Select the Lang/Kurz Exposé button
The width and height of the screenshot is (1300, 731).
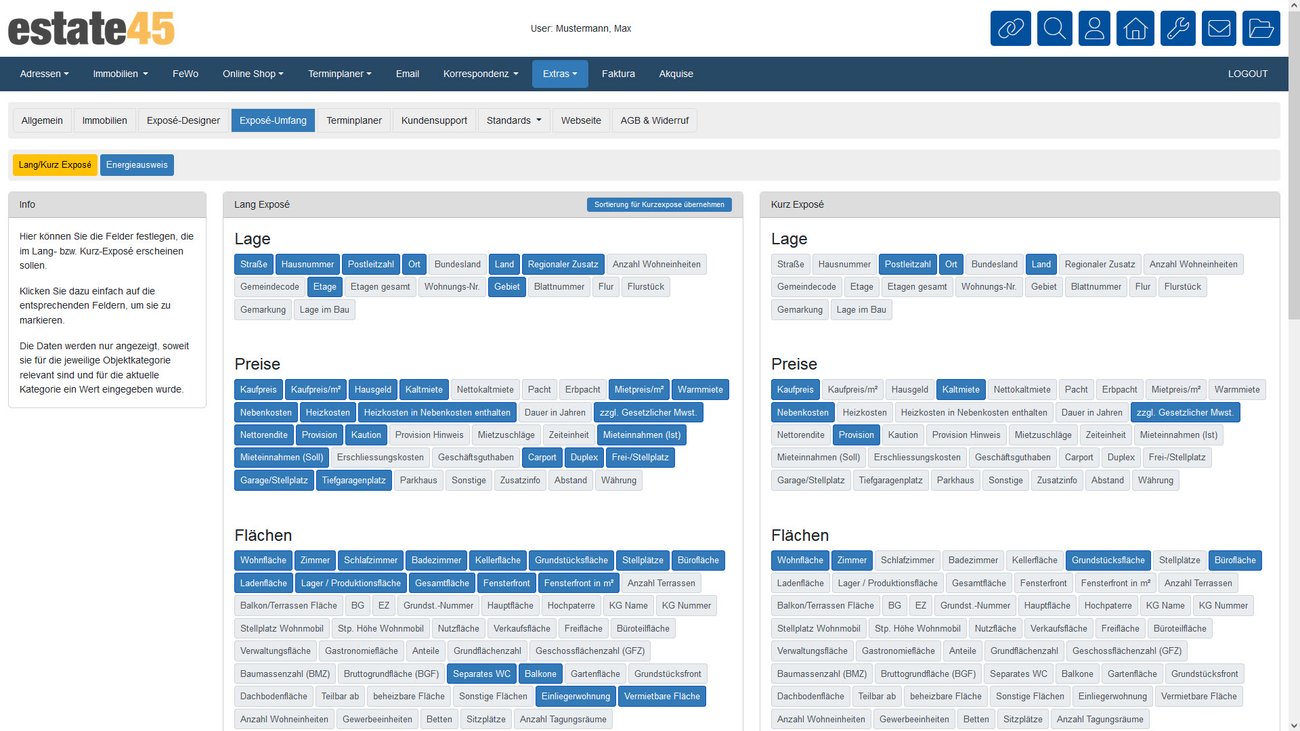click(55, 165)
